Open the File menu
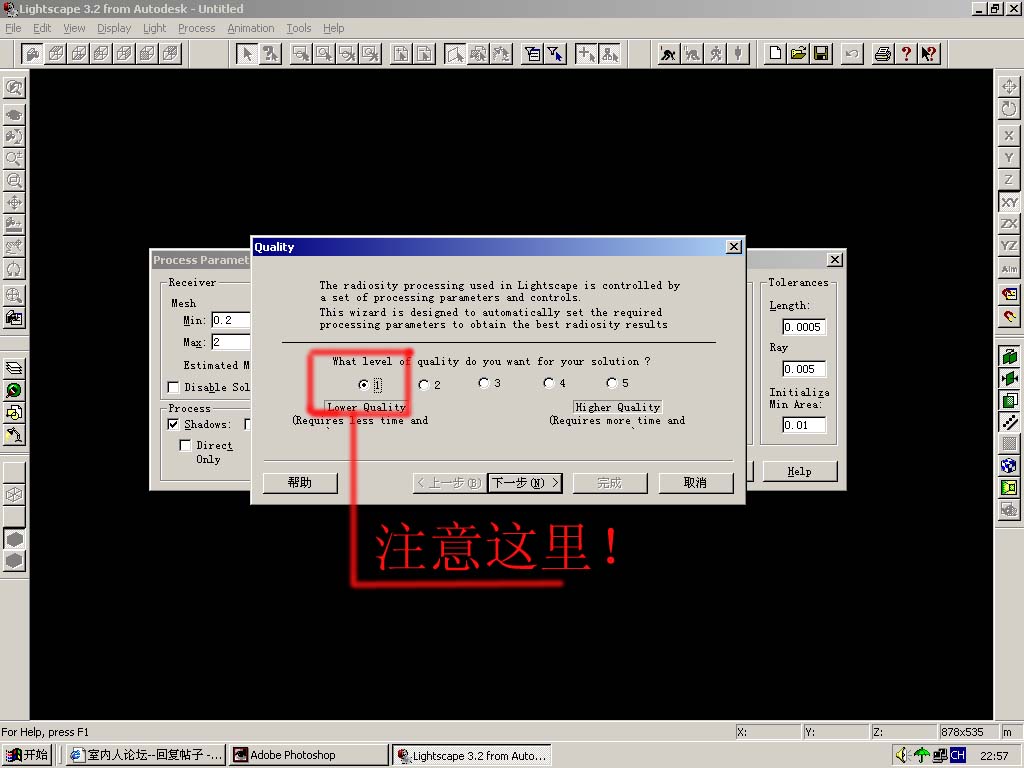The width and height of the screenshot is (1024, 768). pos(13,28)
